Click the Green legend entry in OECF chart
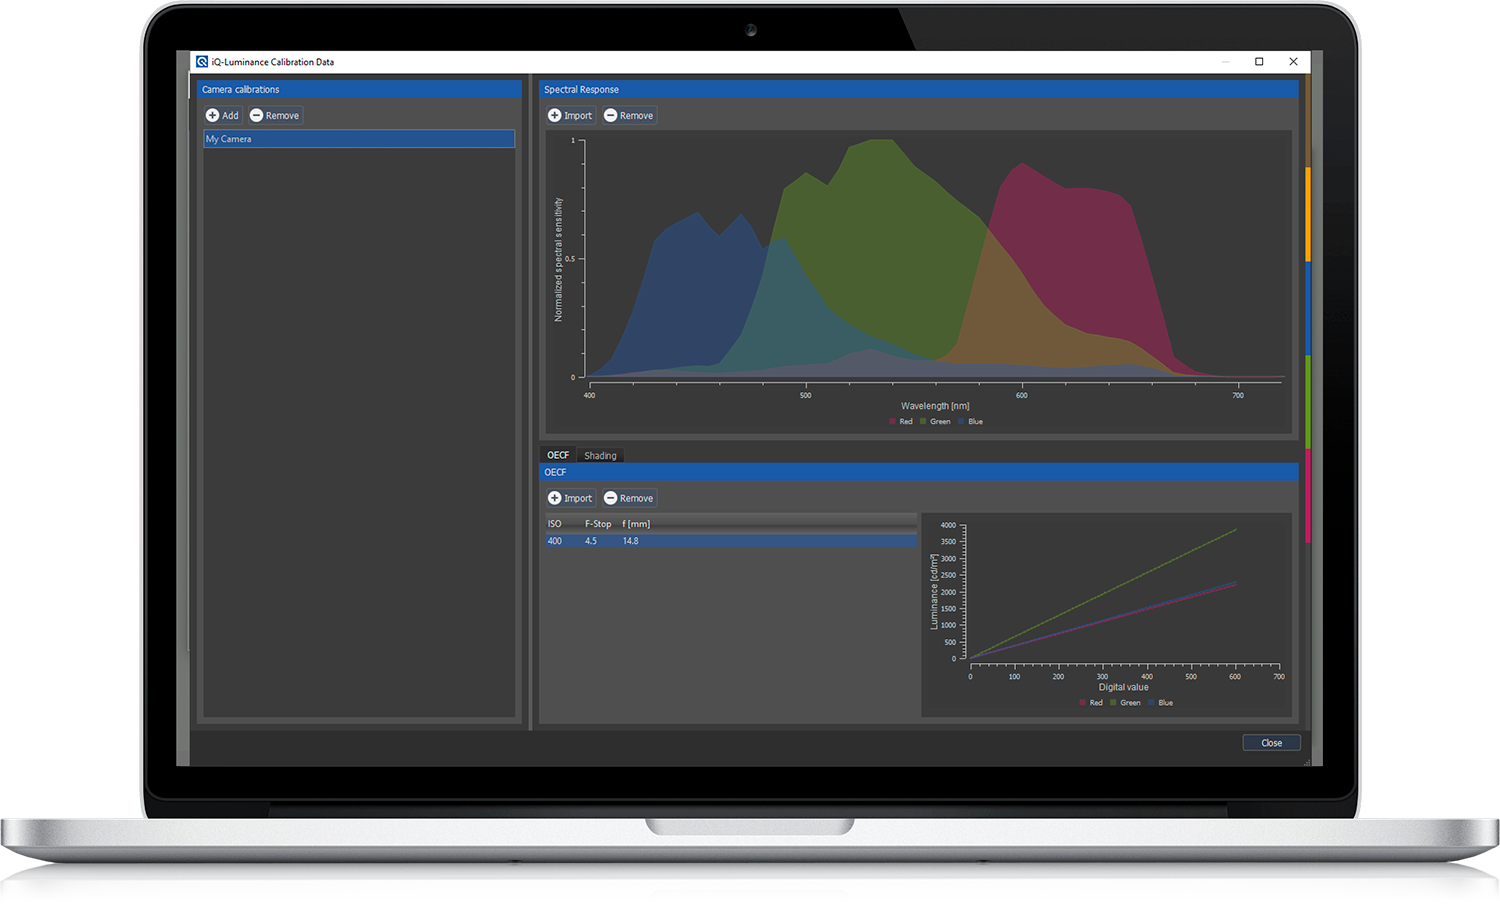 [1126, 703]
